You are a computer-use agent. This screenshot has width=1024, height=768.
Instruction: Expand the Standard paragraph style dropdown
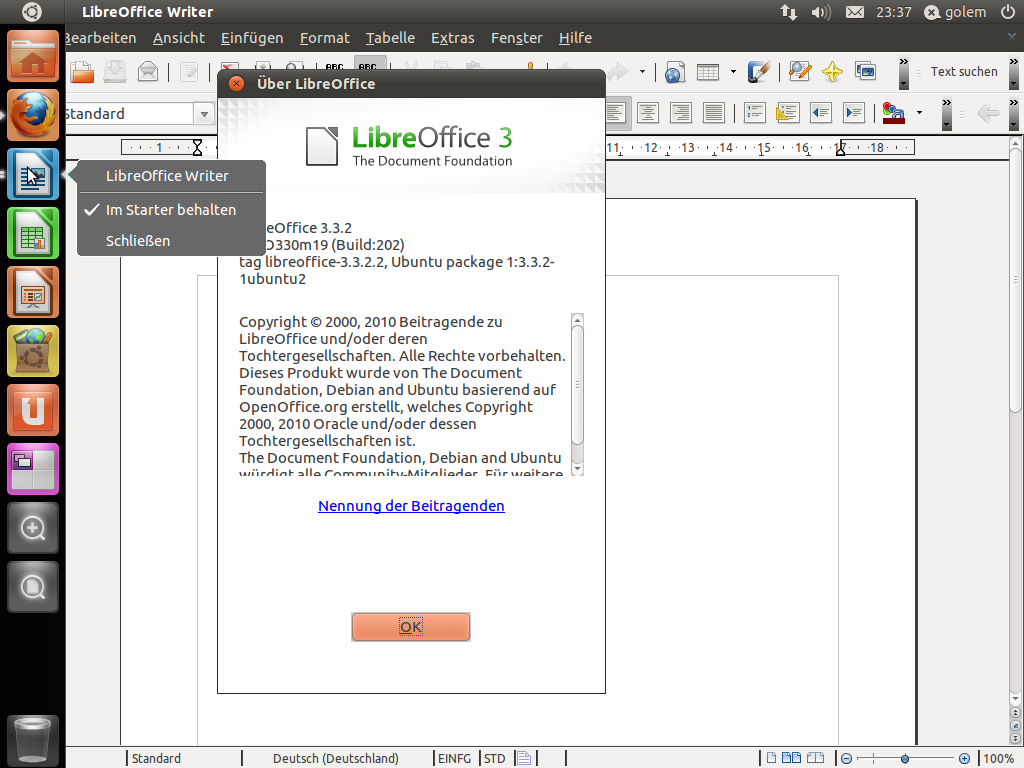point(203,114)
